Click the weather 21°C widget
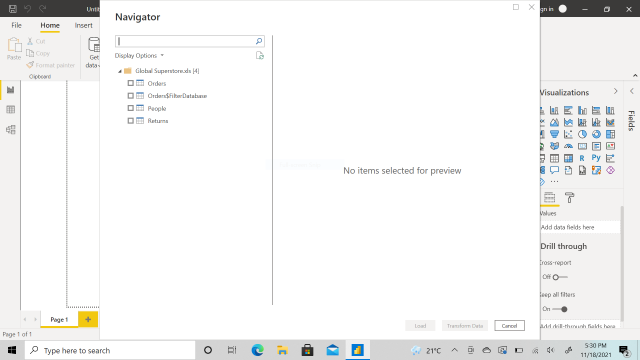This screenshot has width=640, height=360. (x=426, y=350)
